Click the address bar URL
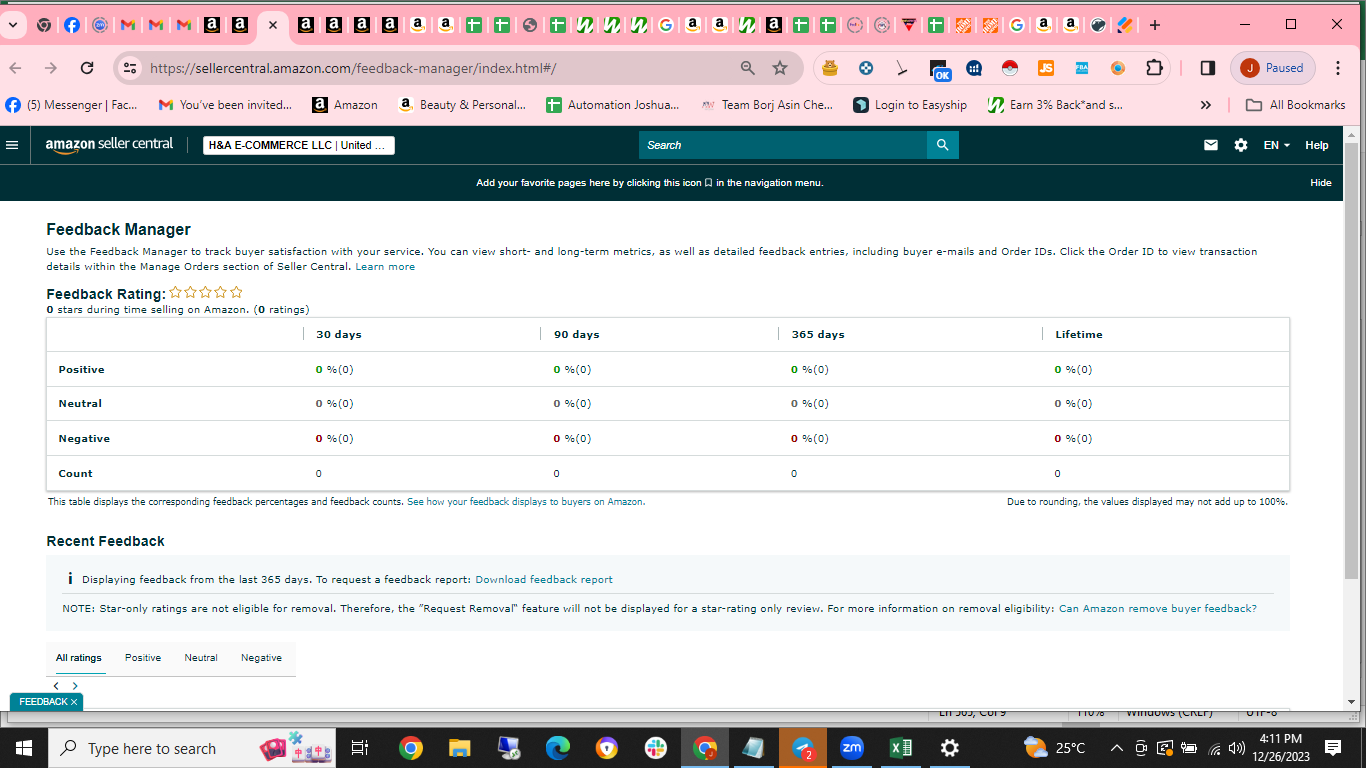Image resolution: width=1366 pixels, height=768 pixels. (x=352, y=68)
